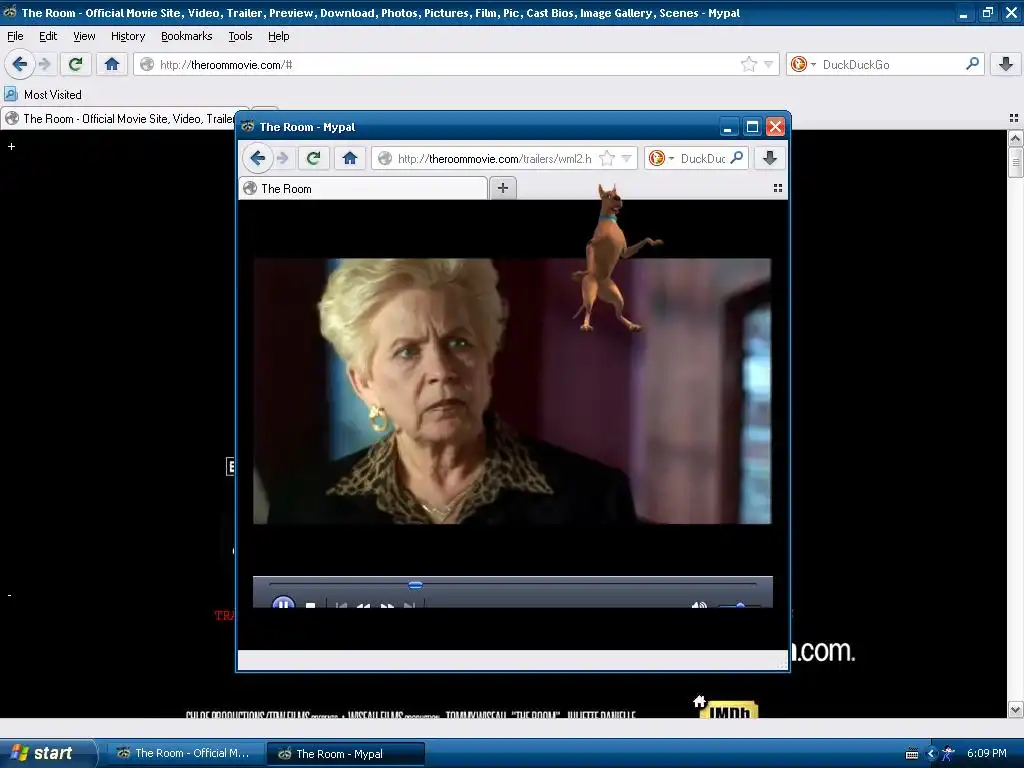This screenshot has height=768, width=1024.
Task: Open the File menu
Action: pyautogui.click(x=15, y=36)
